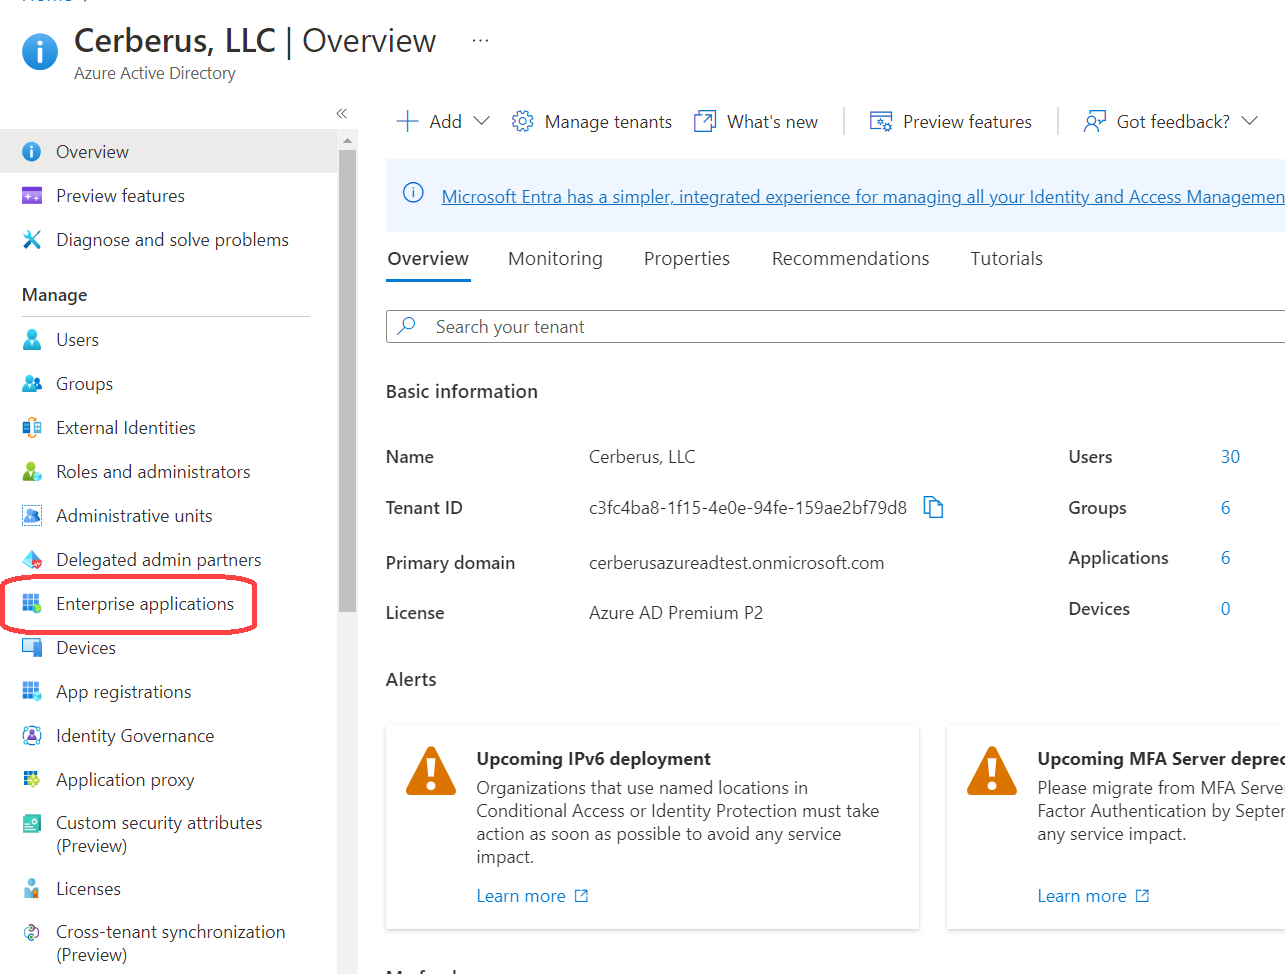The image size is (1285, 974).
Task: Expand the Add dropdown chevron
Action: [x=481, y=121]
